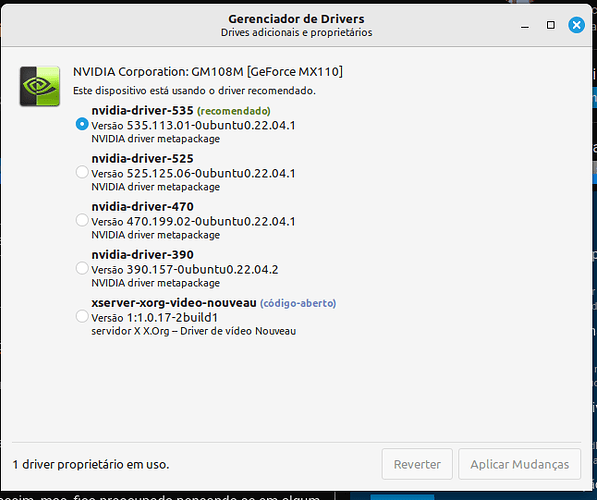Click version text 525.125.06-0ubuntu0.22.04.1
This screenshot has width=597, height=500.
211,173
